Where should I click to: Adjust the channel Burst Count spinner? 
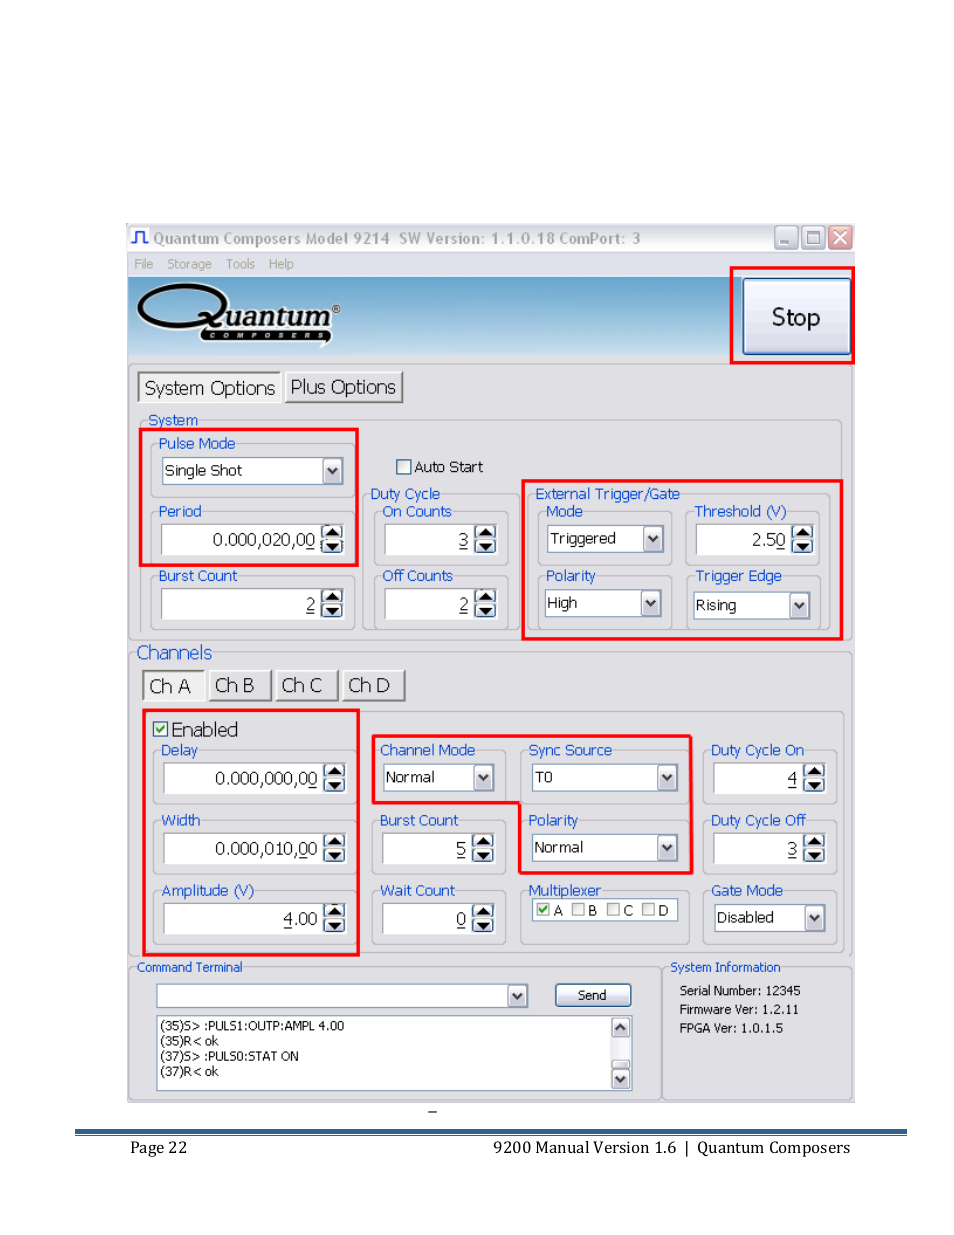pyautogui.click(x=482, y=848)
